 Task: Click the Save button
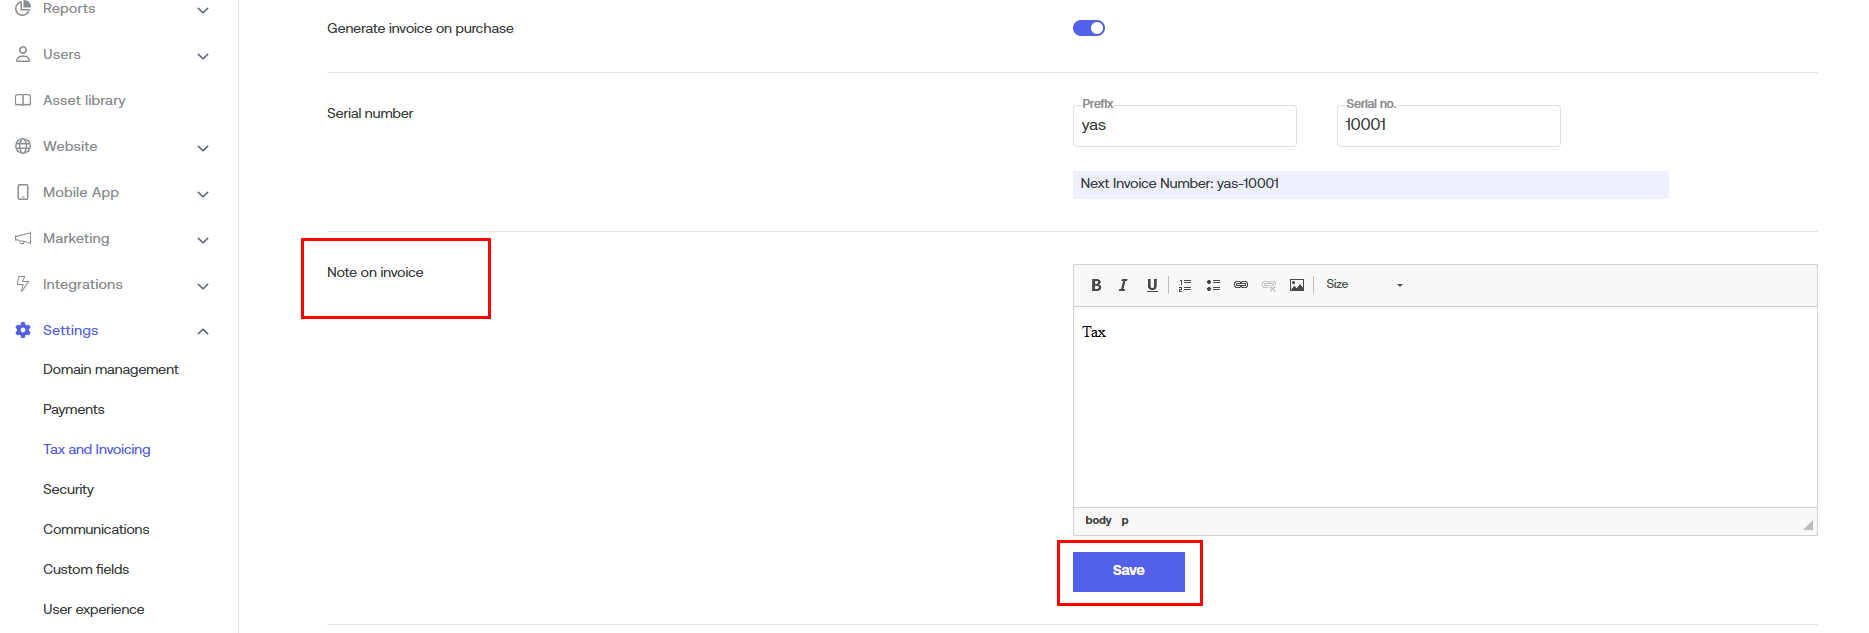pyautogui.click(x=1128, y=571)
